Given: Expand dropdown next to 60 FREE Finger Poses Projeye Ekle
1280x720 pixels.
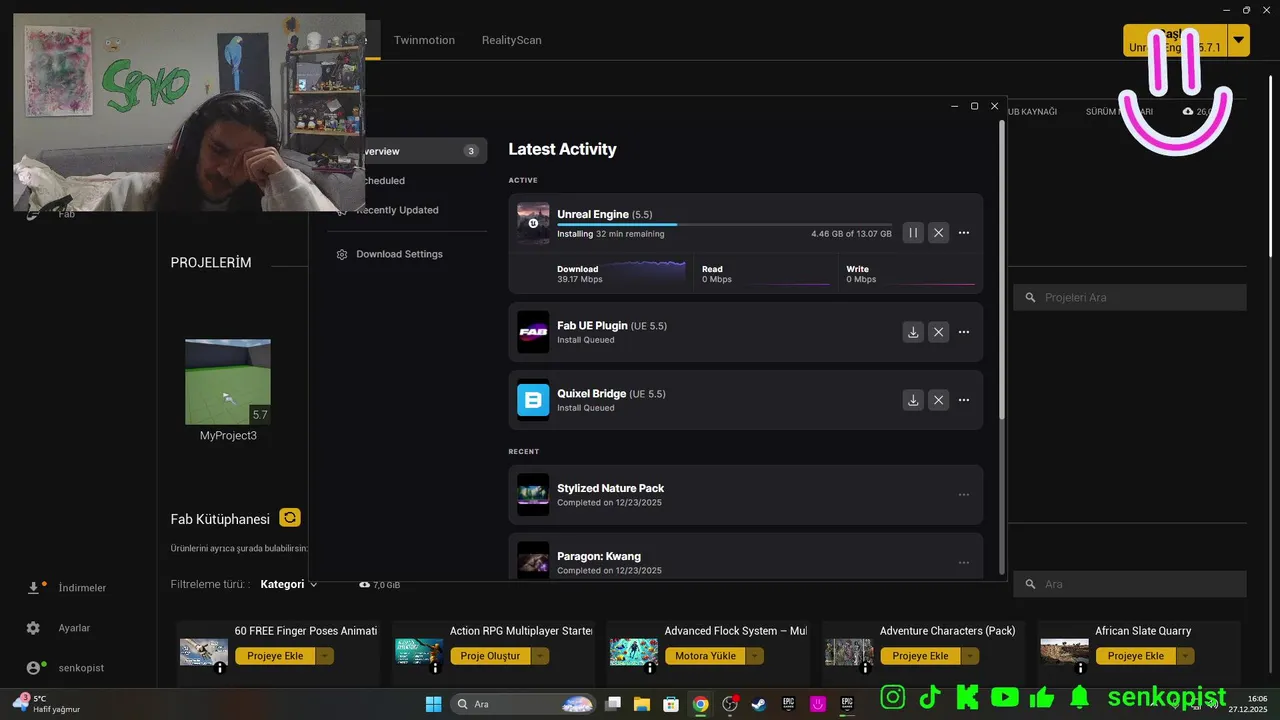Looking at the screenshot, I should (325, 656).
